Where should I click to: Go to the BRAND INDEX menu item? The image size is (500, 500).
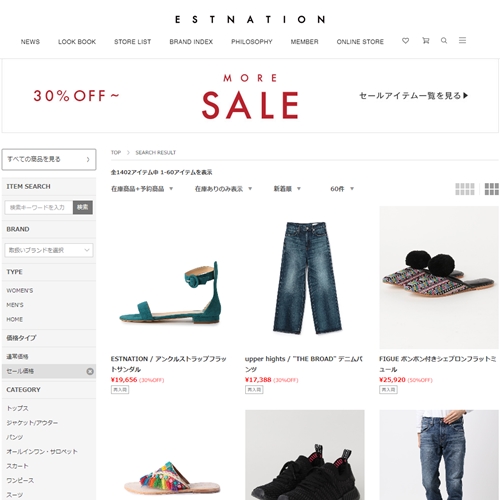pyautogui.click(x=191, y=42)
